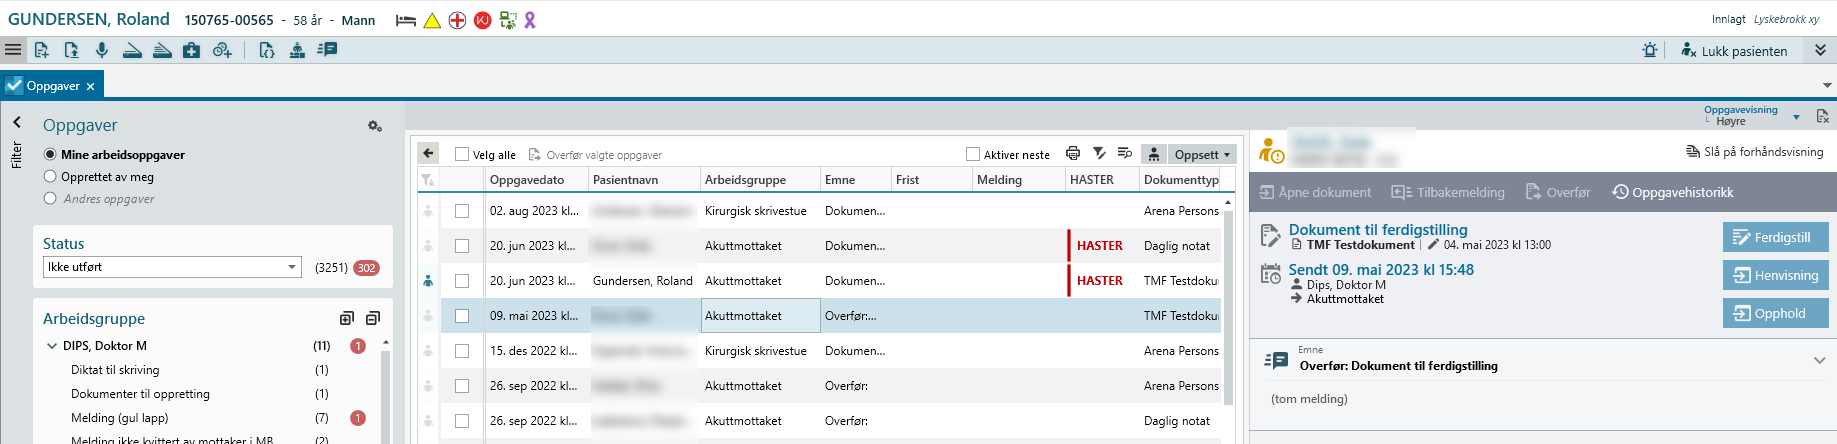Click Slå på forhåndsvisning
Screen dimensions: 1837x444
1755,152
